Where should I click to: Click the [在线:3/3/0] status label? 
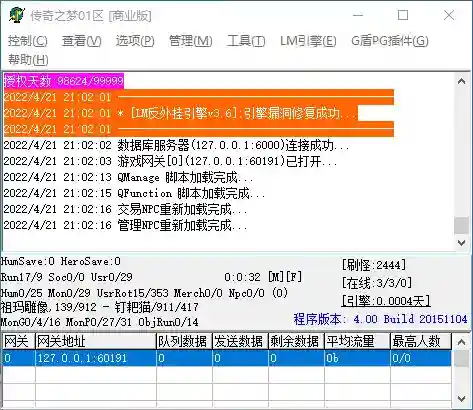click(377, 283)
